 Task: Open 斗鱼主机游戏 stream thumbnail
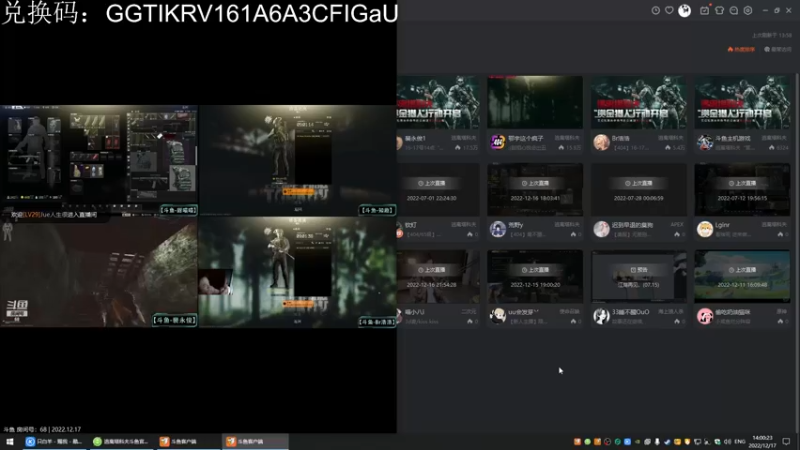tap(742, 102)
